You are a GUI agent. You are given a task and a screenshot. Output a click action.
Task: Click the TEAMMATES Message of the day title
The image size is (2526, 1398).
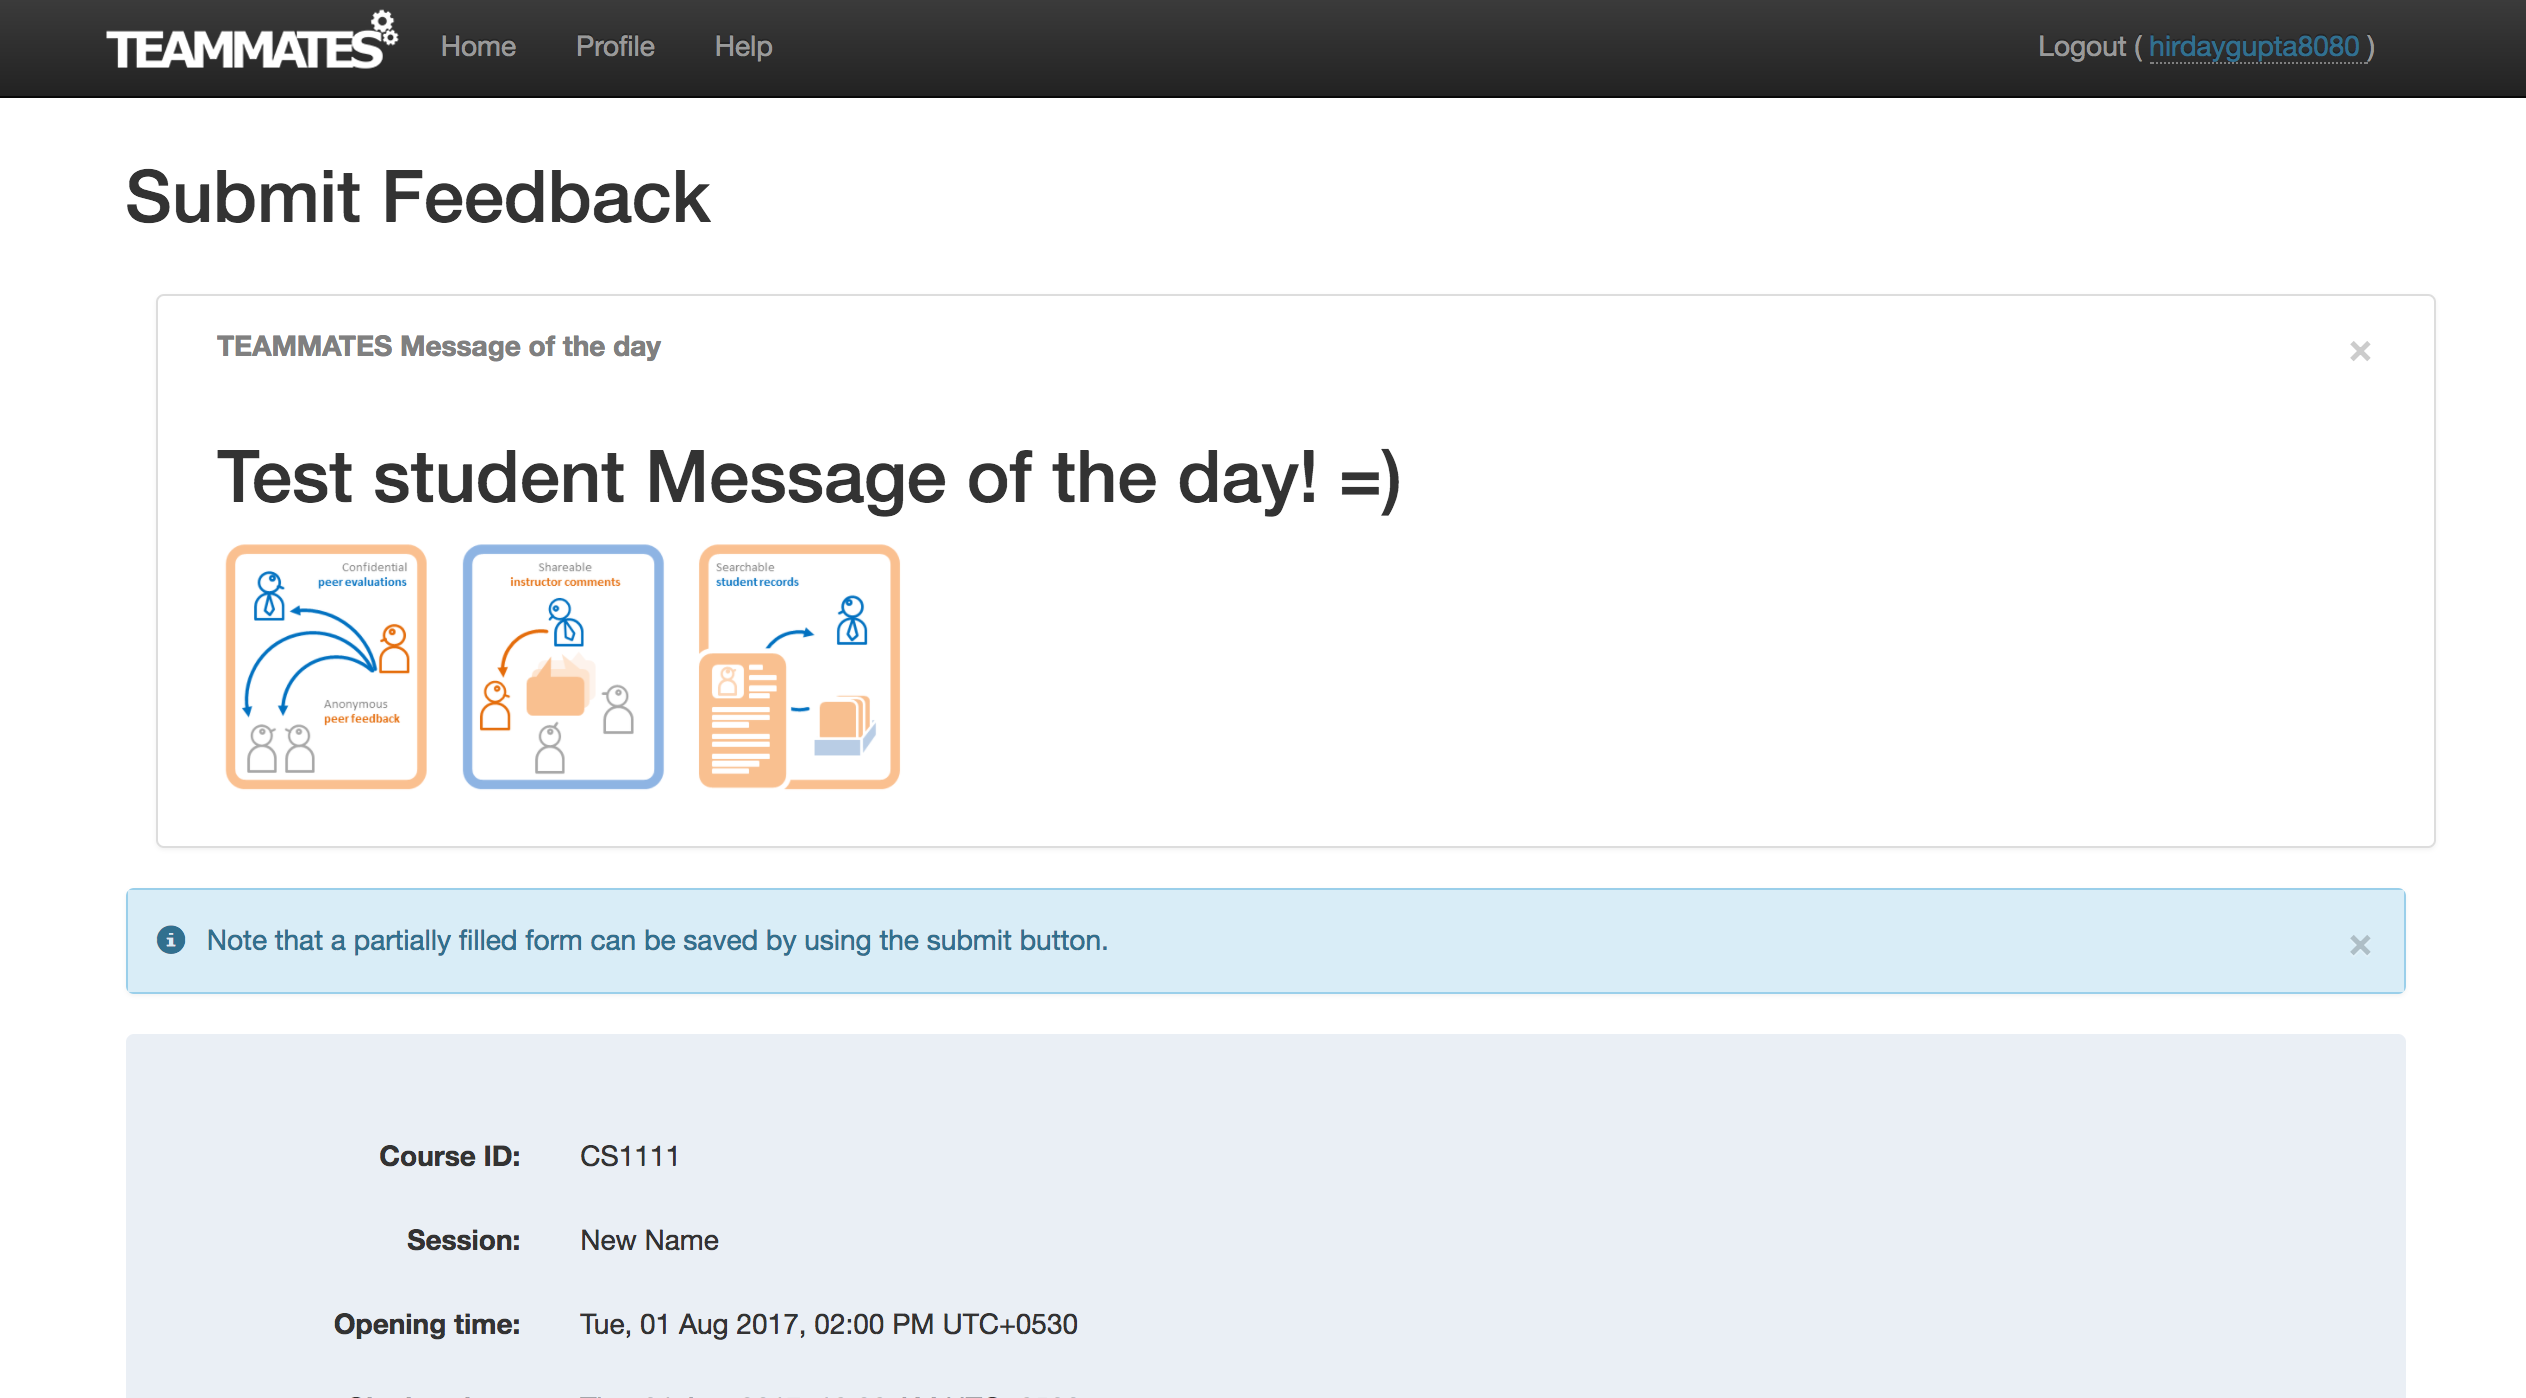(439, 346)
